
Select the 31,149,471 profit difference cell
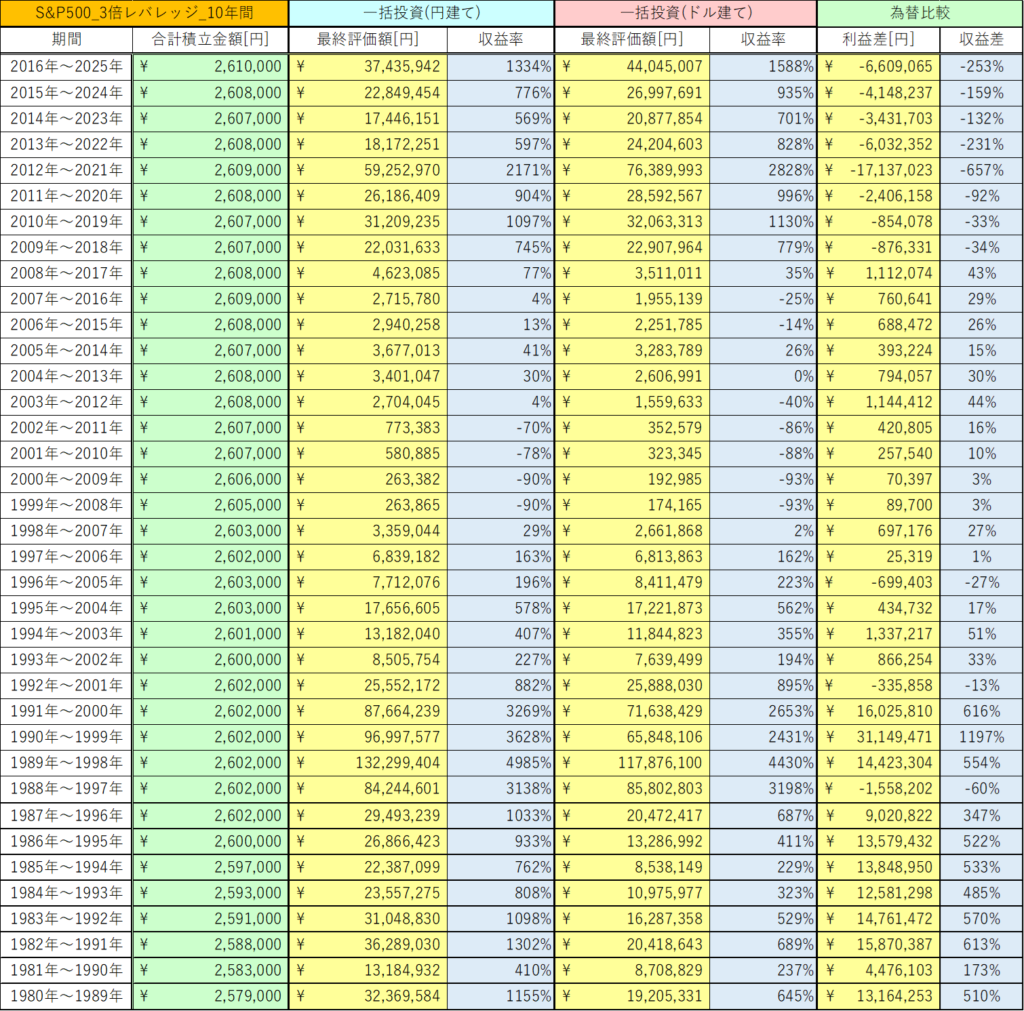click(878, 736)
